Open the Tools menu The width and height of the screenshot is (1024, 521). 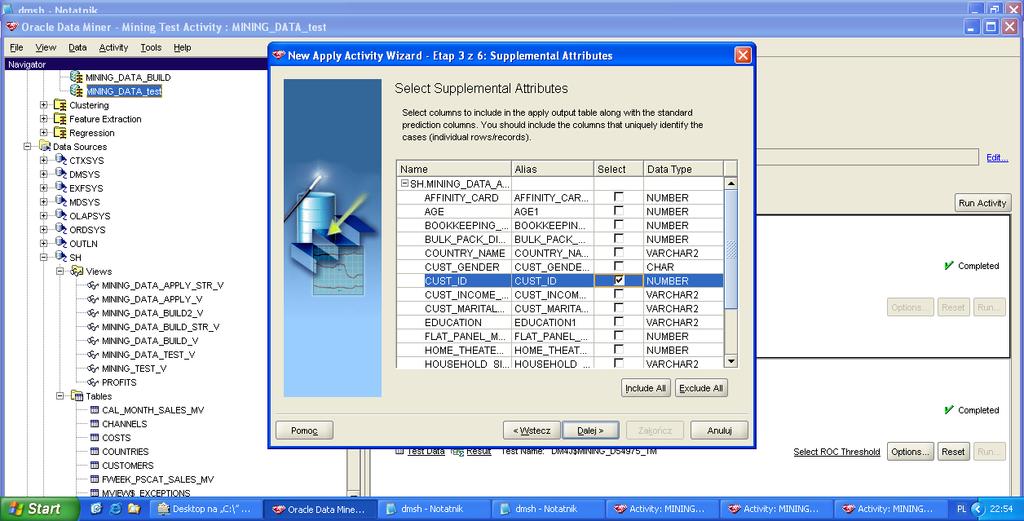click(151, 48)
